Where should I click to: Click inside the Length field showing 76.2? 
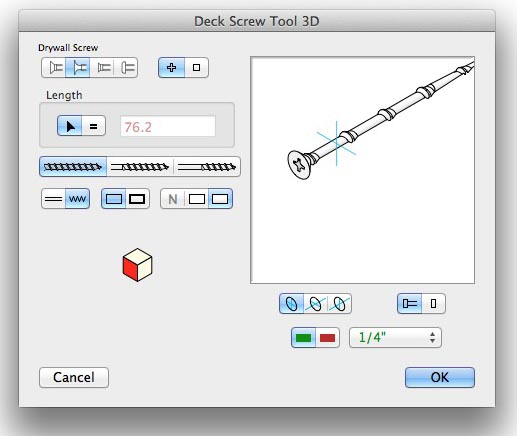pyautogui.click(x=168, y=126)
